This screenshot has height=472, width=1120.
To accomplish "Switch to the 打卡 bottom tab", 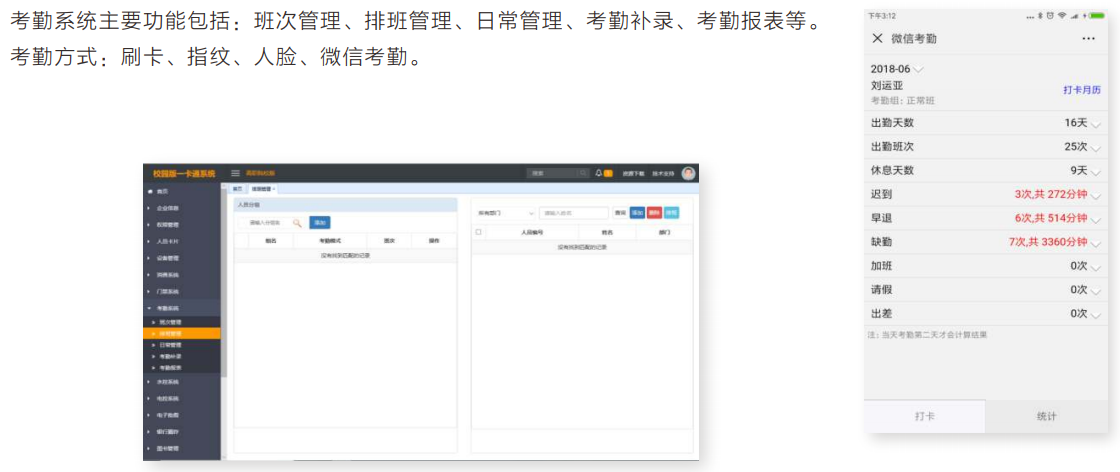I will pos(925,416).
